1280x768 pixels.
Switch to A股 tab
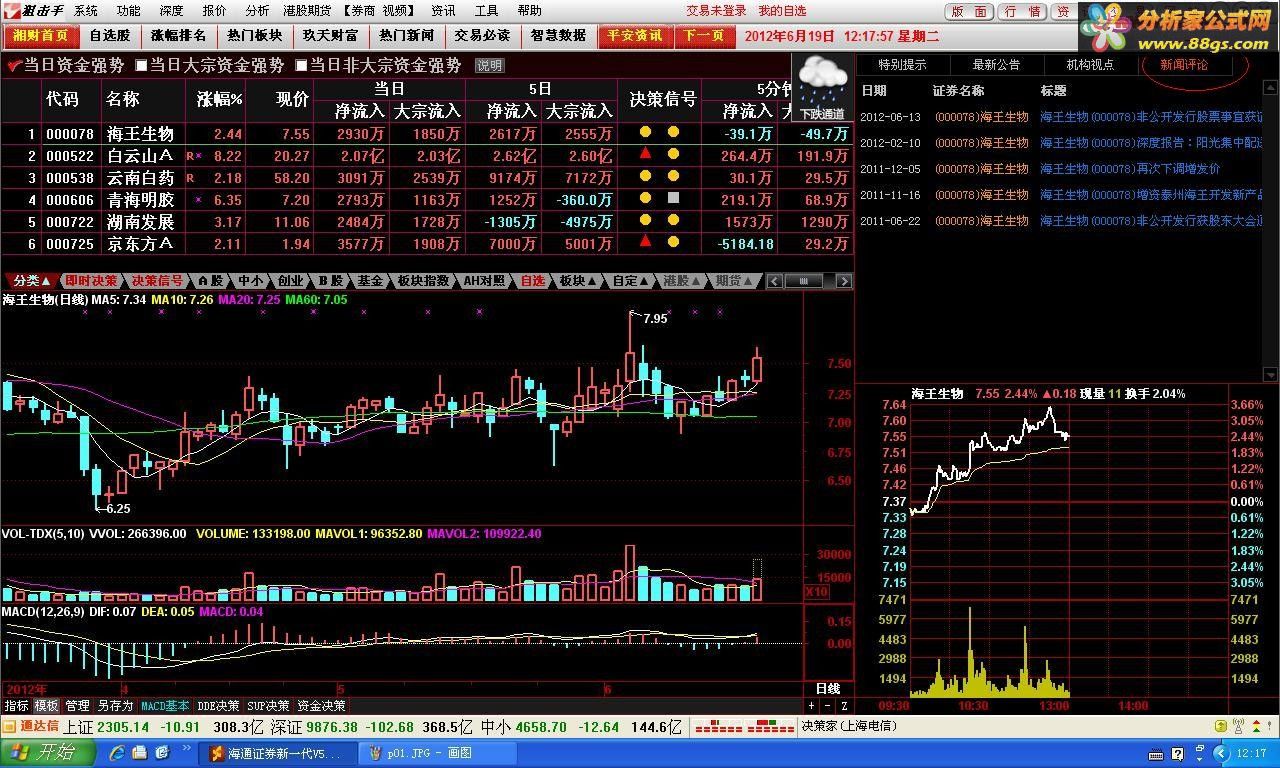coord(210,281)
